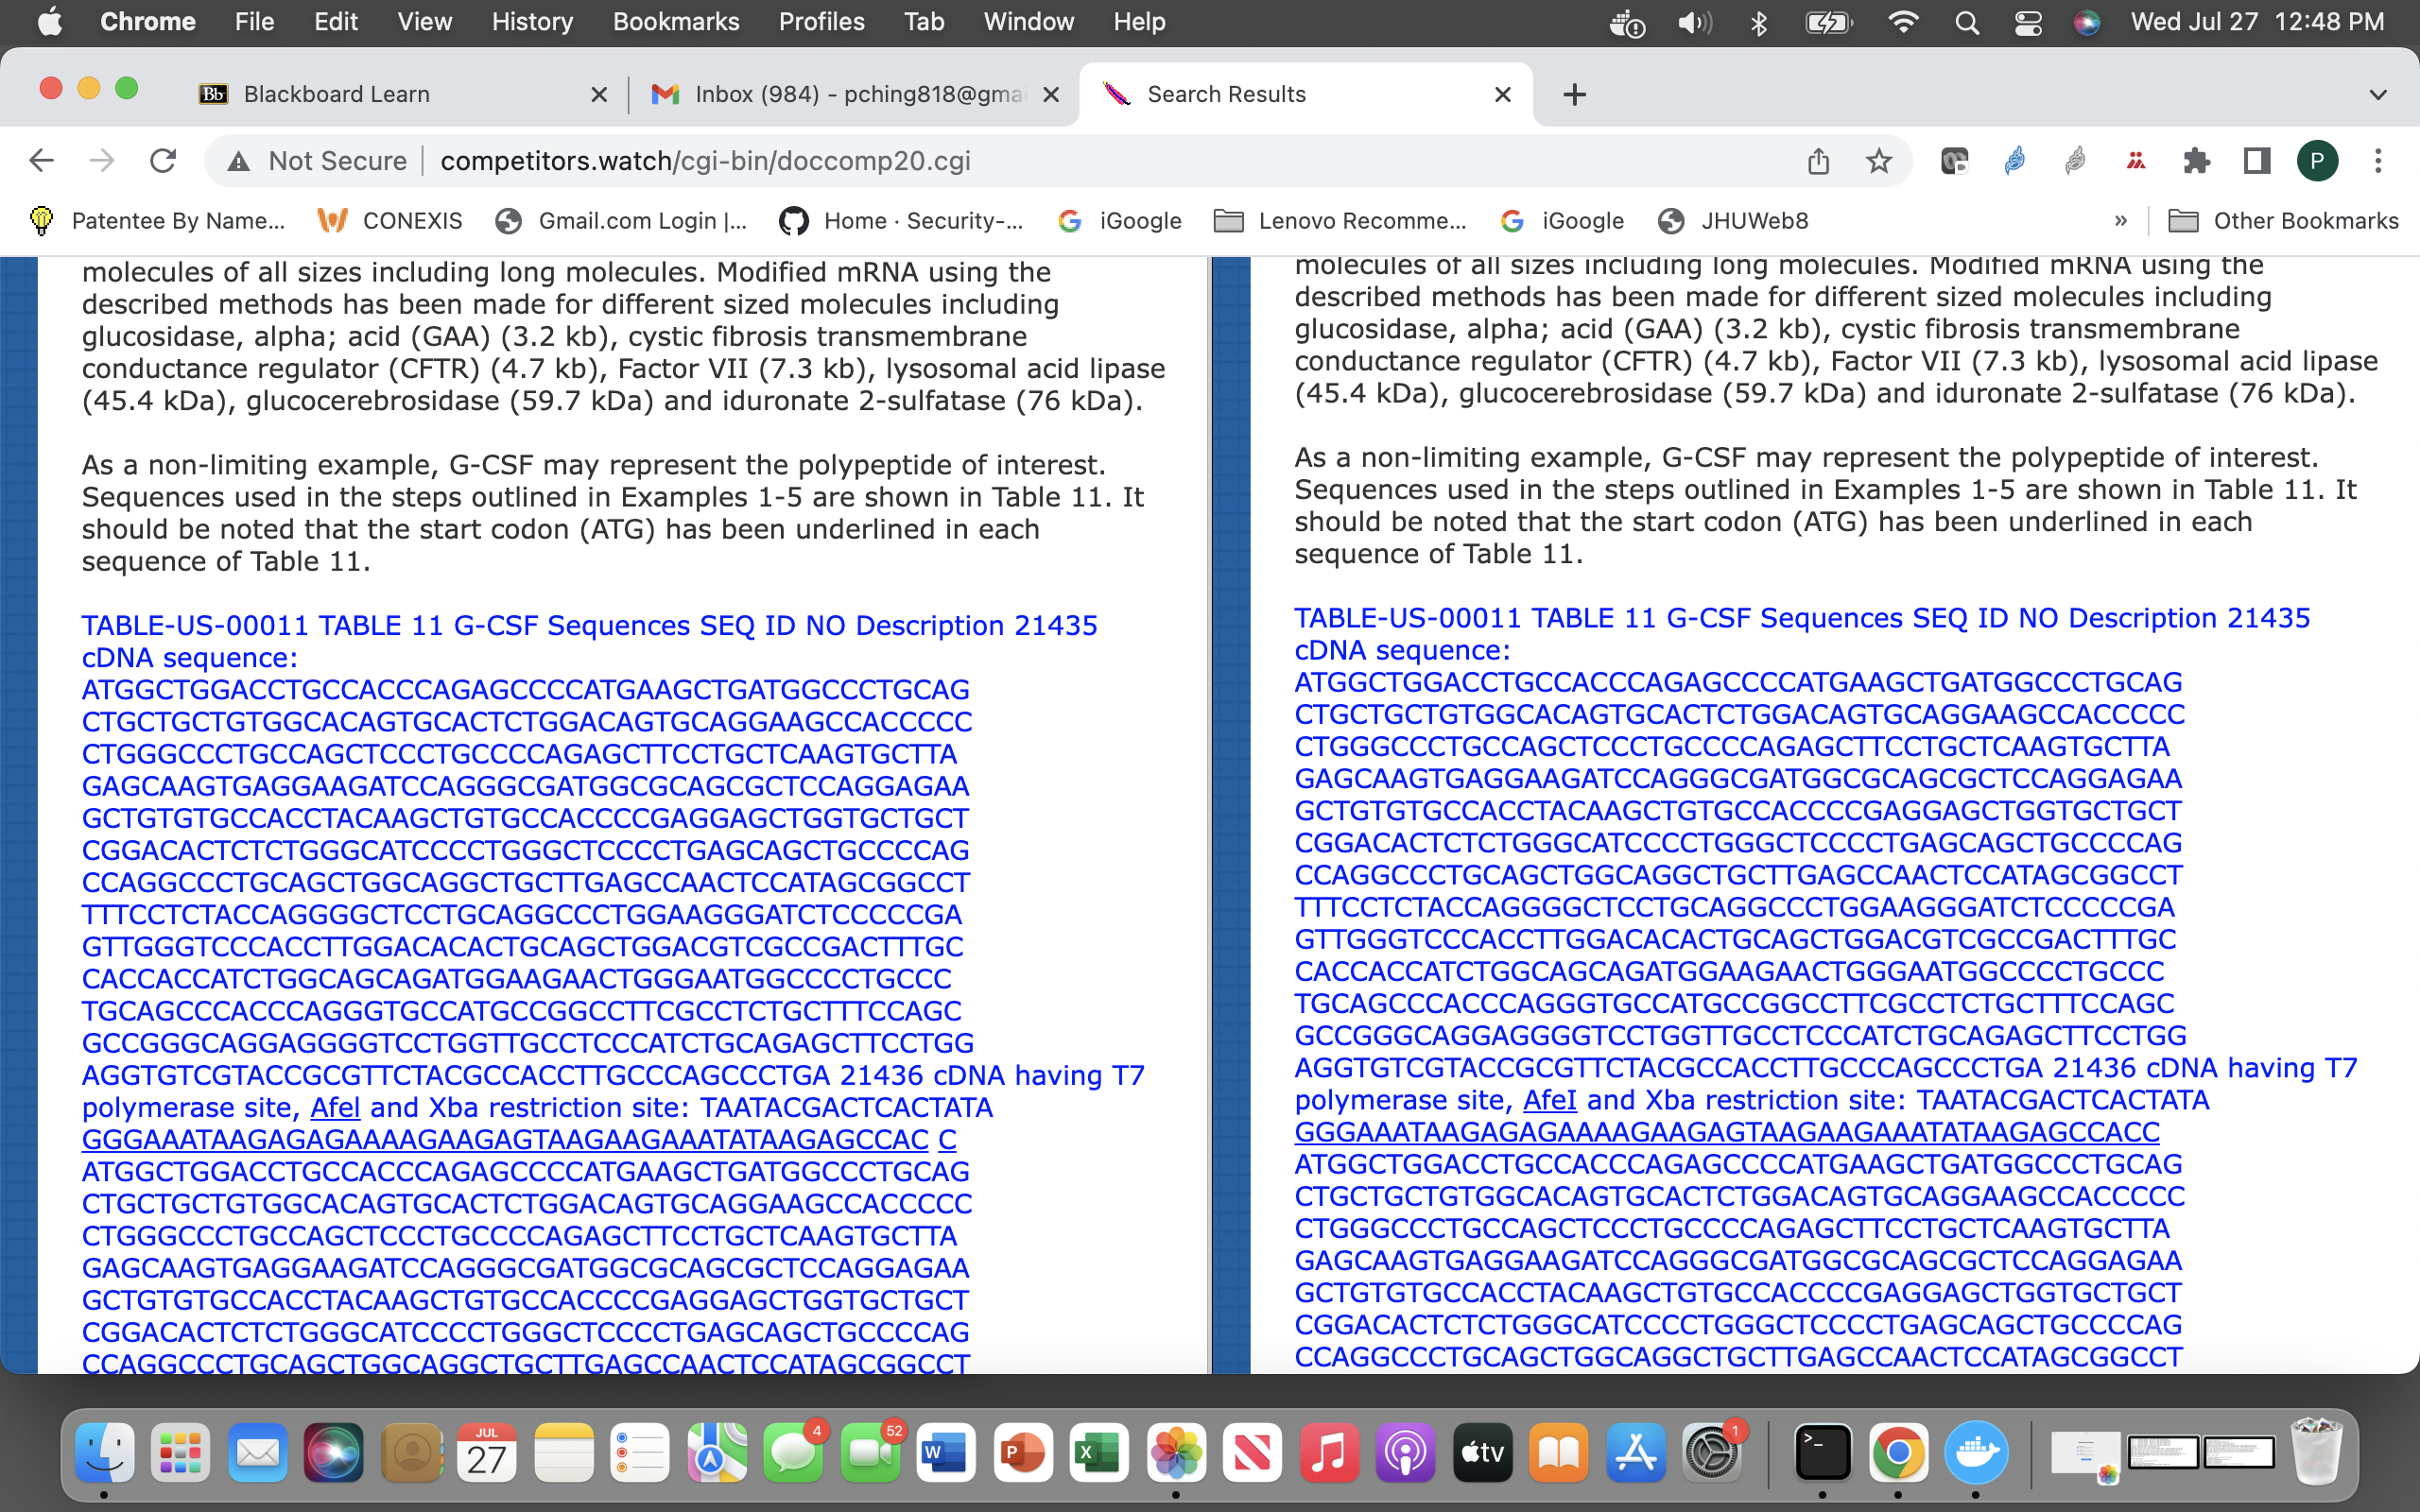Open Launchpad from the dock

pos(181,1452)
